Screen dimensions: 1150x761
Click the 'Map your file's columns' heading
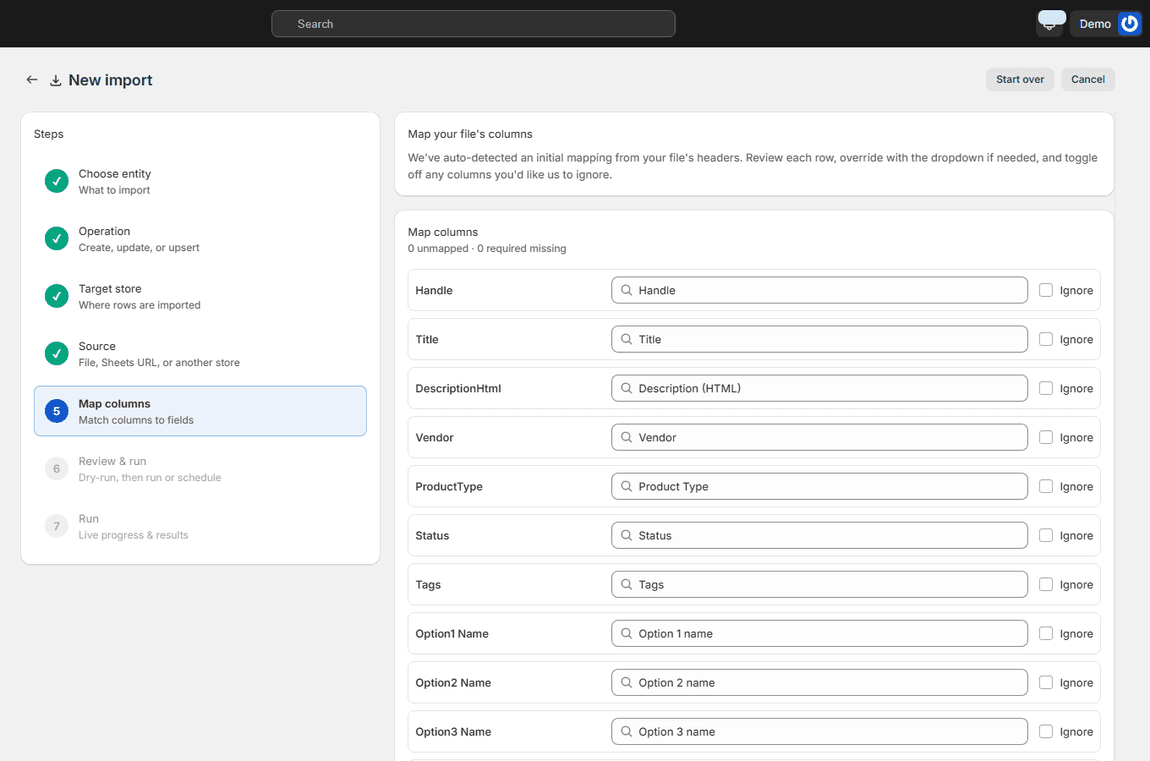pos(470,134)
